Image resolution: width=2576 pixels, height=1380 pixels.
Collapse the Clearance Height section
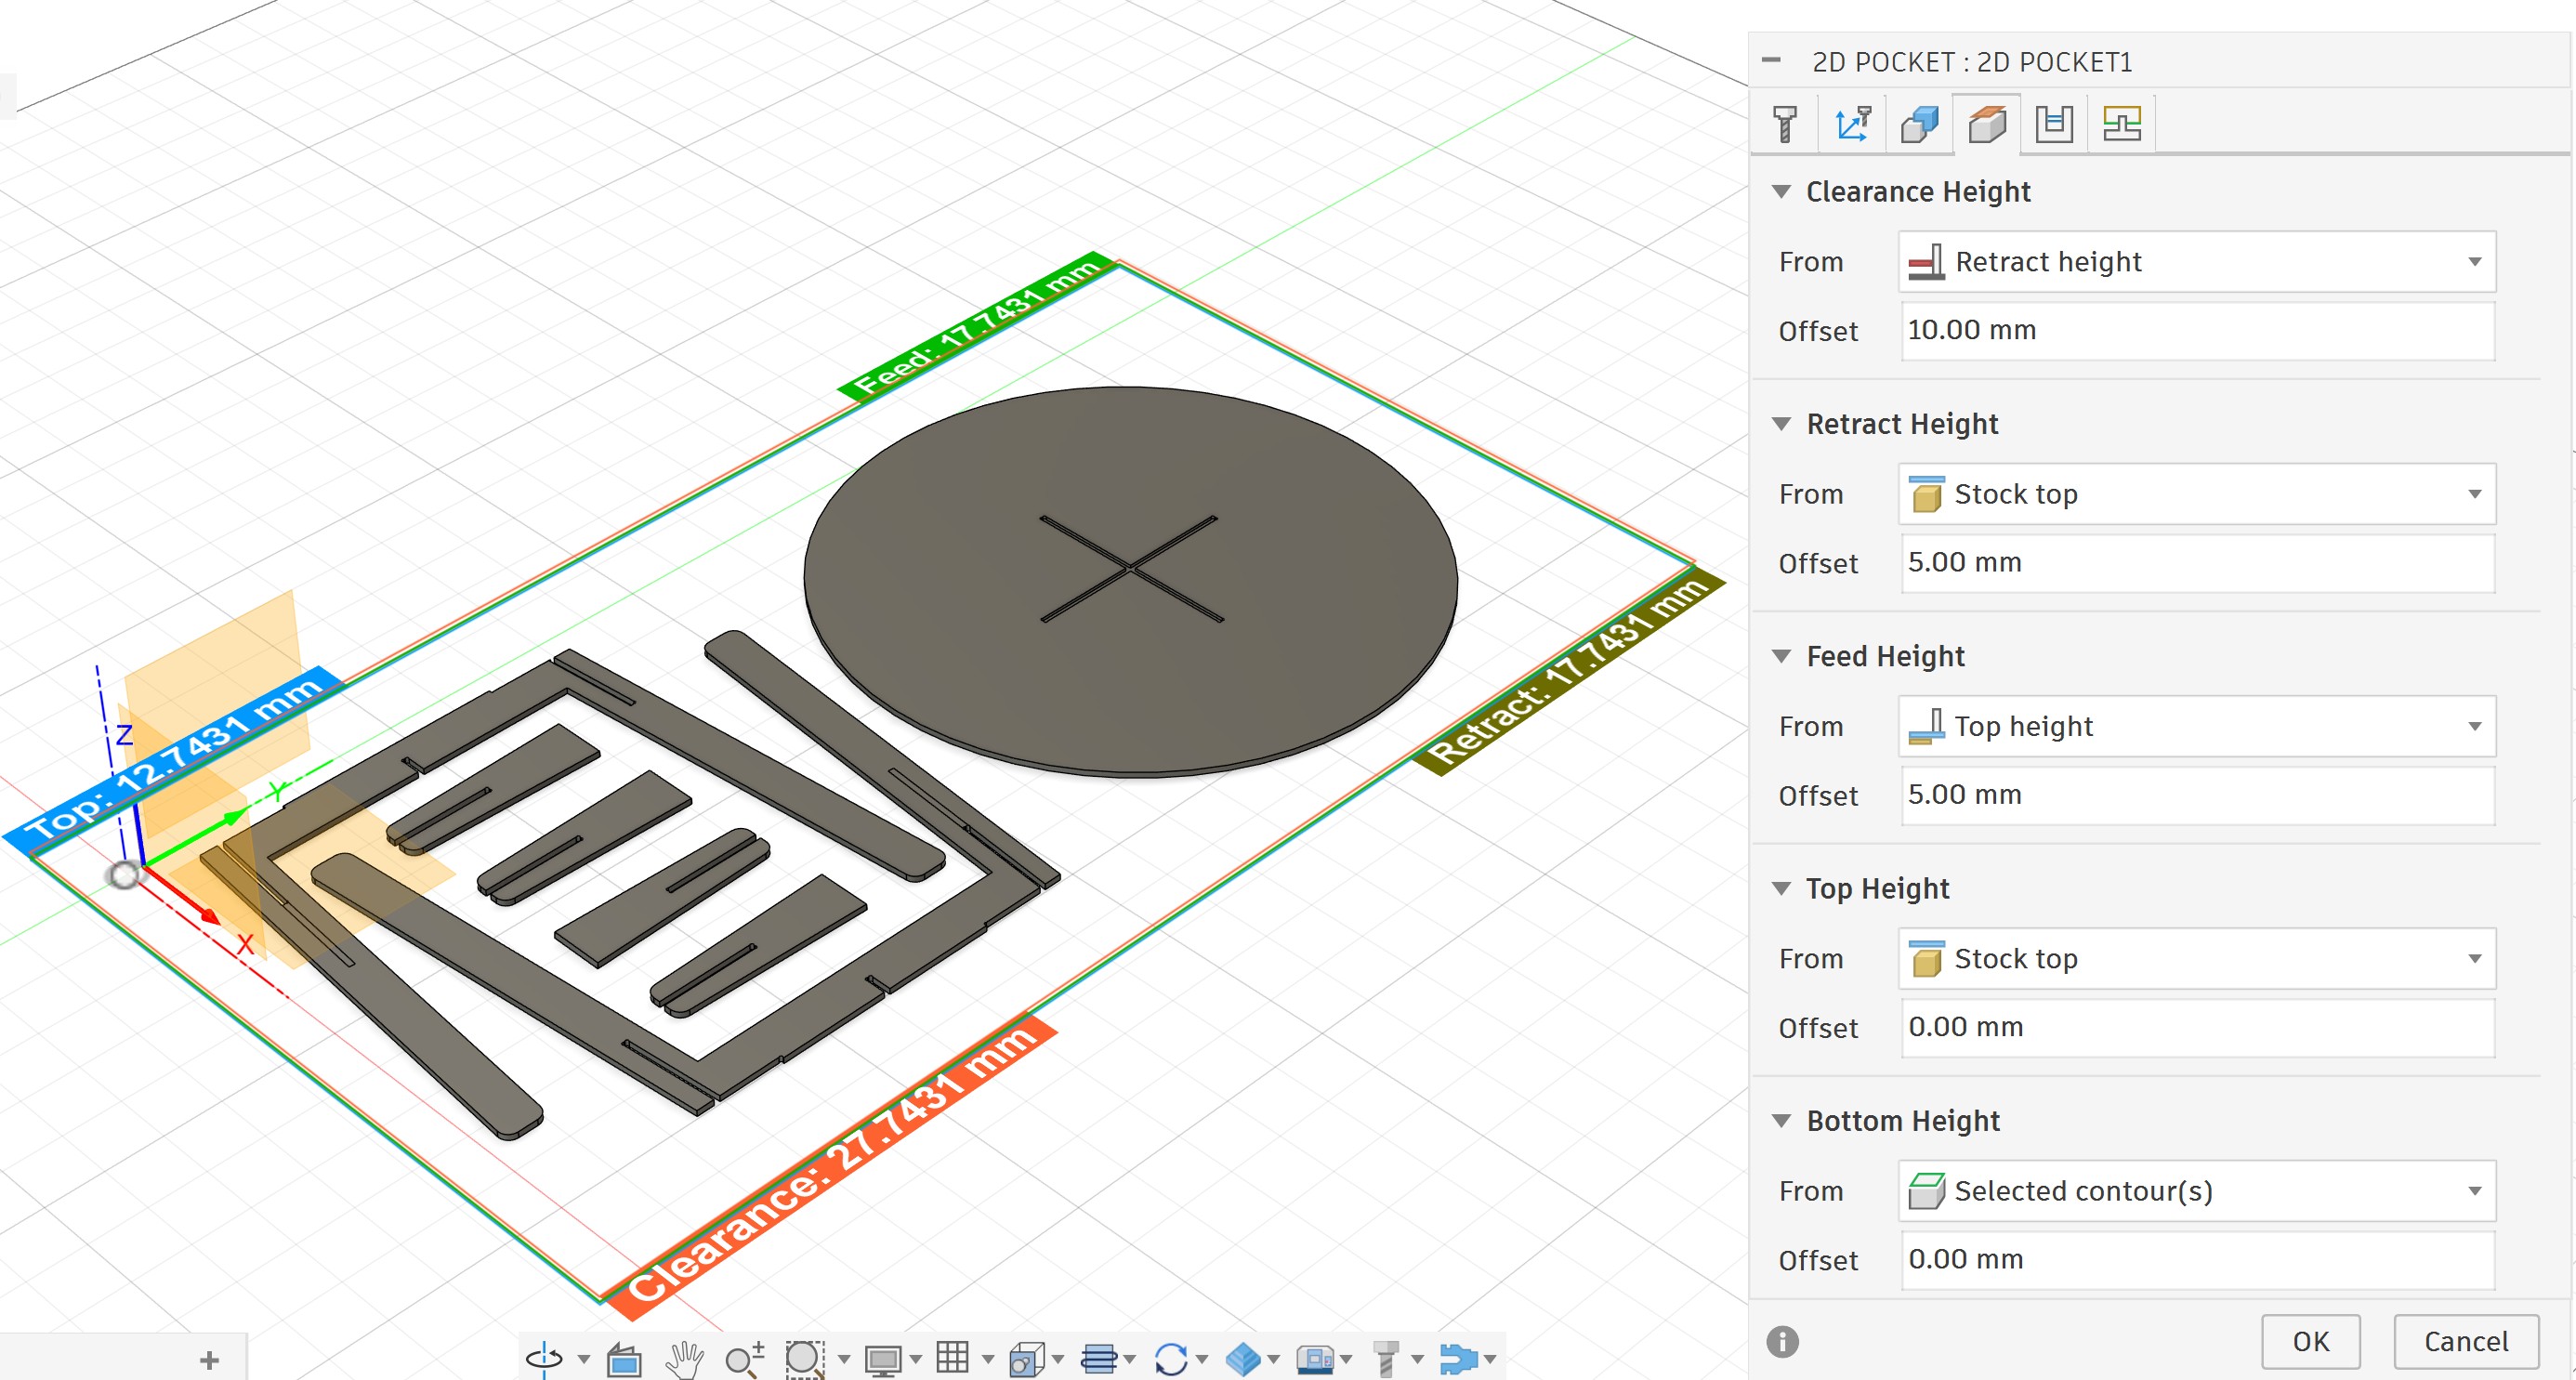[1781, 191]
